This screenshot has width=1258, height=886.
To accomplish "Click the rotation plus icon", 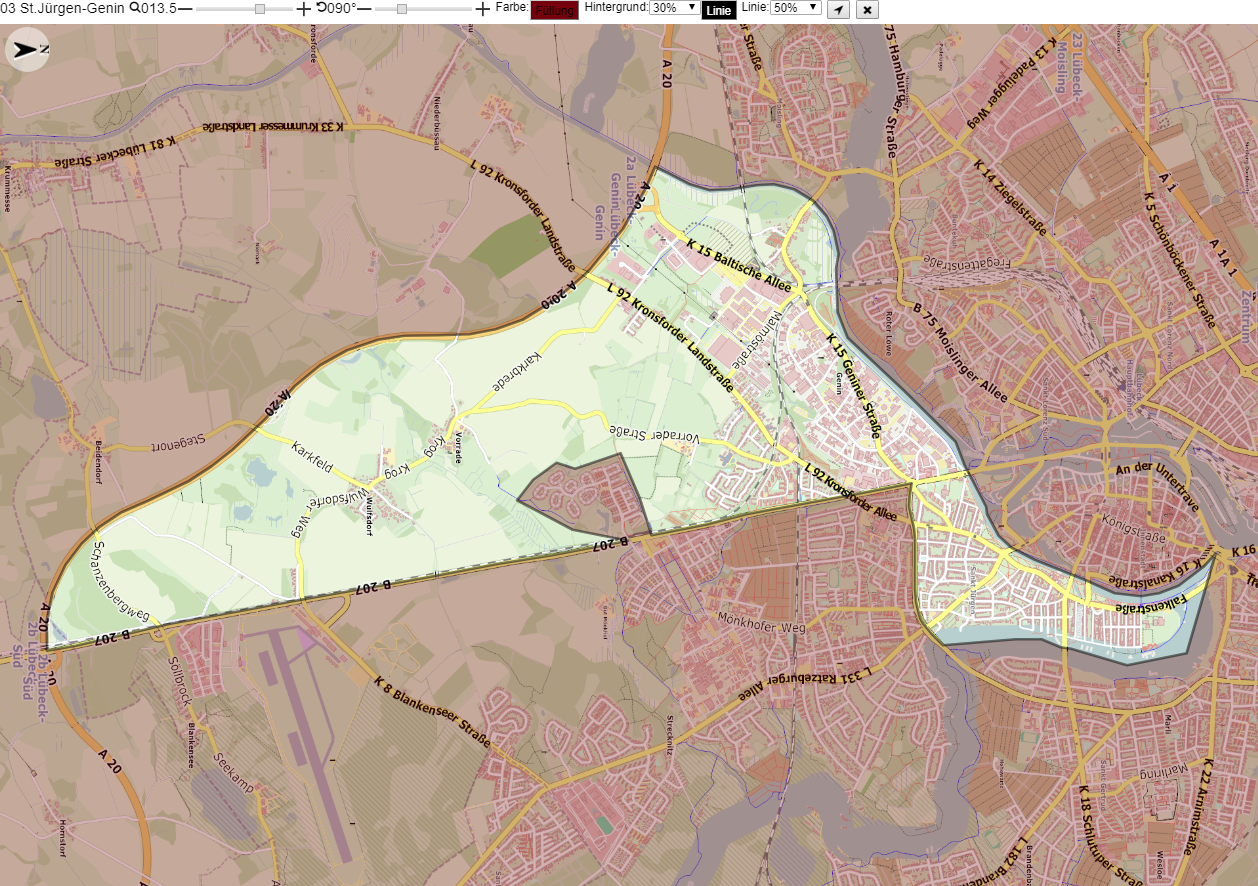I will (483, 8).
